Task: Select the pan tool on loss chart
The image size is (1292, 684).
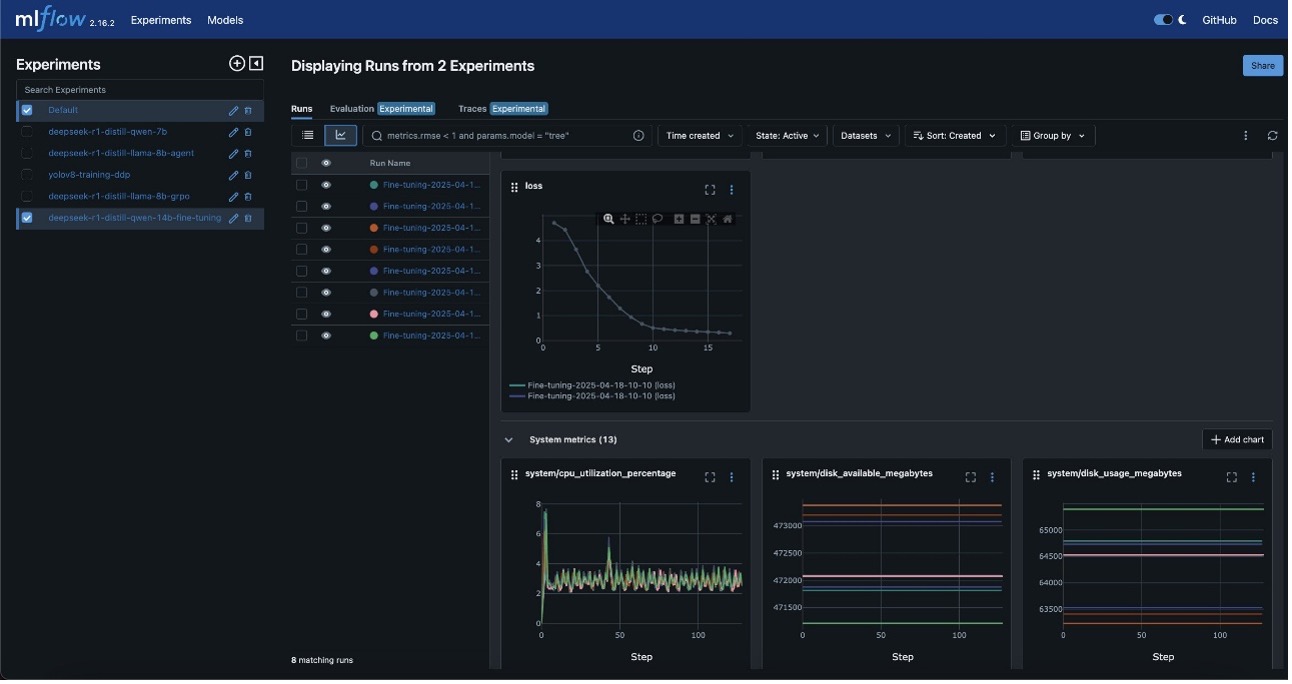Action: pos(625,219)
